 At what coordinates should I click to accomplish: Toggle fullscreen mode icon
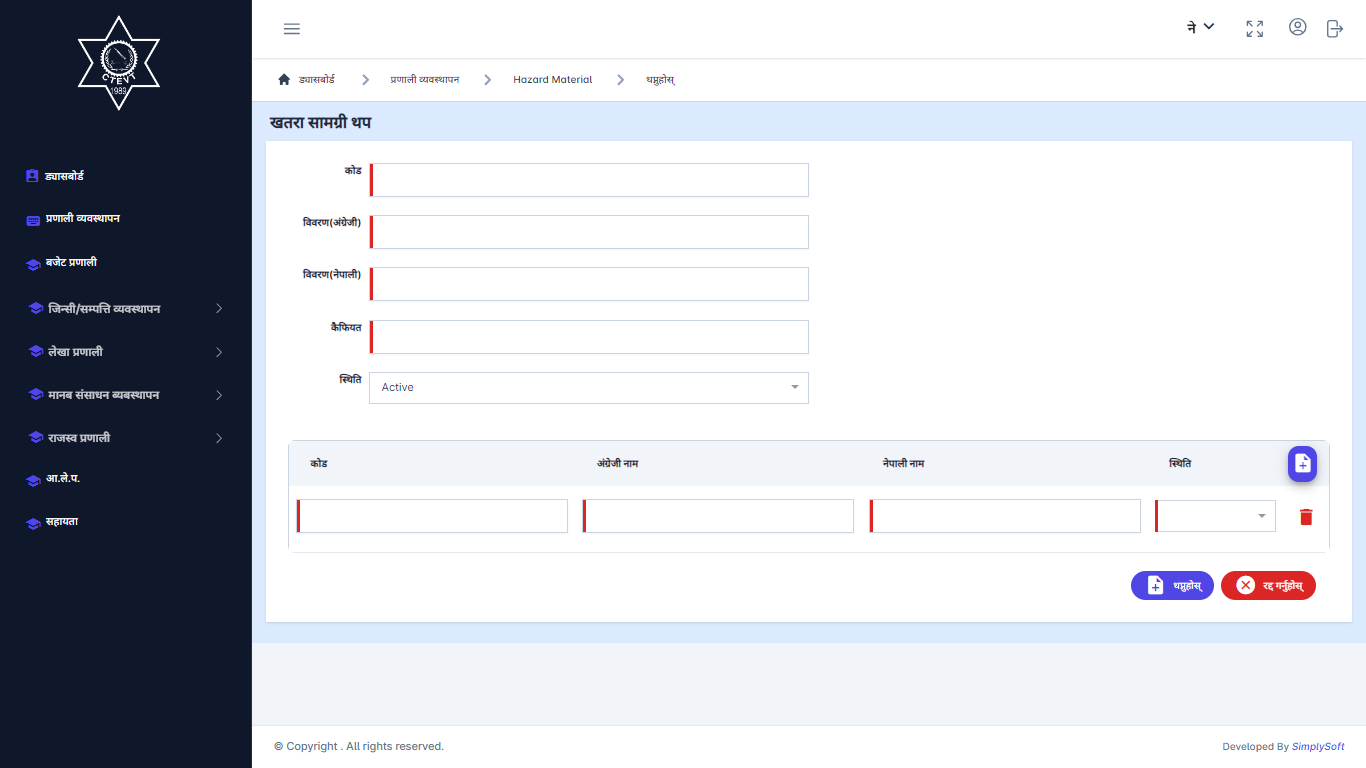coord(1254,29)
